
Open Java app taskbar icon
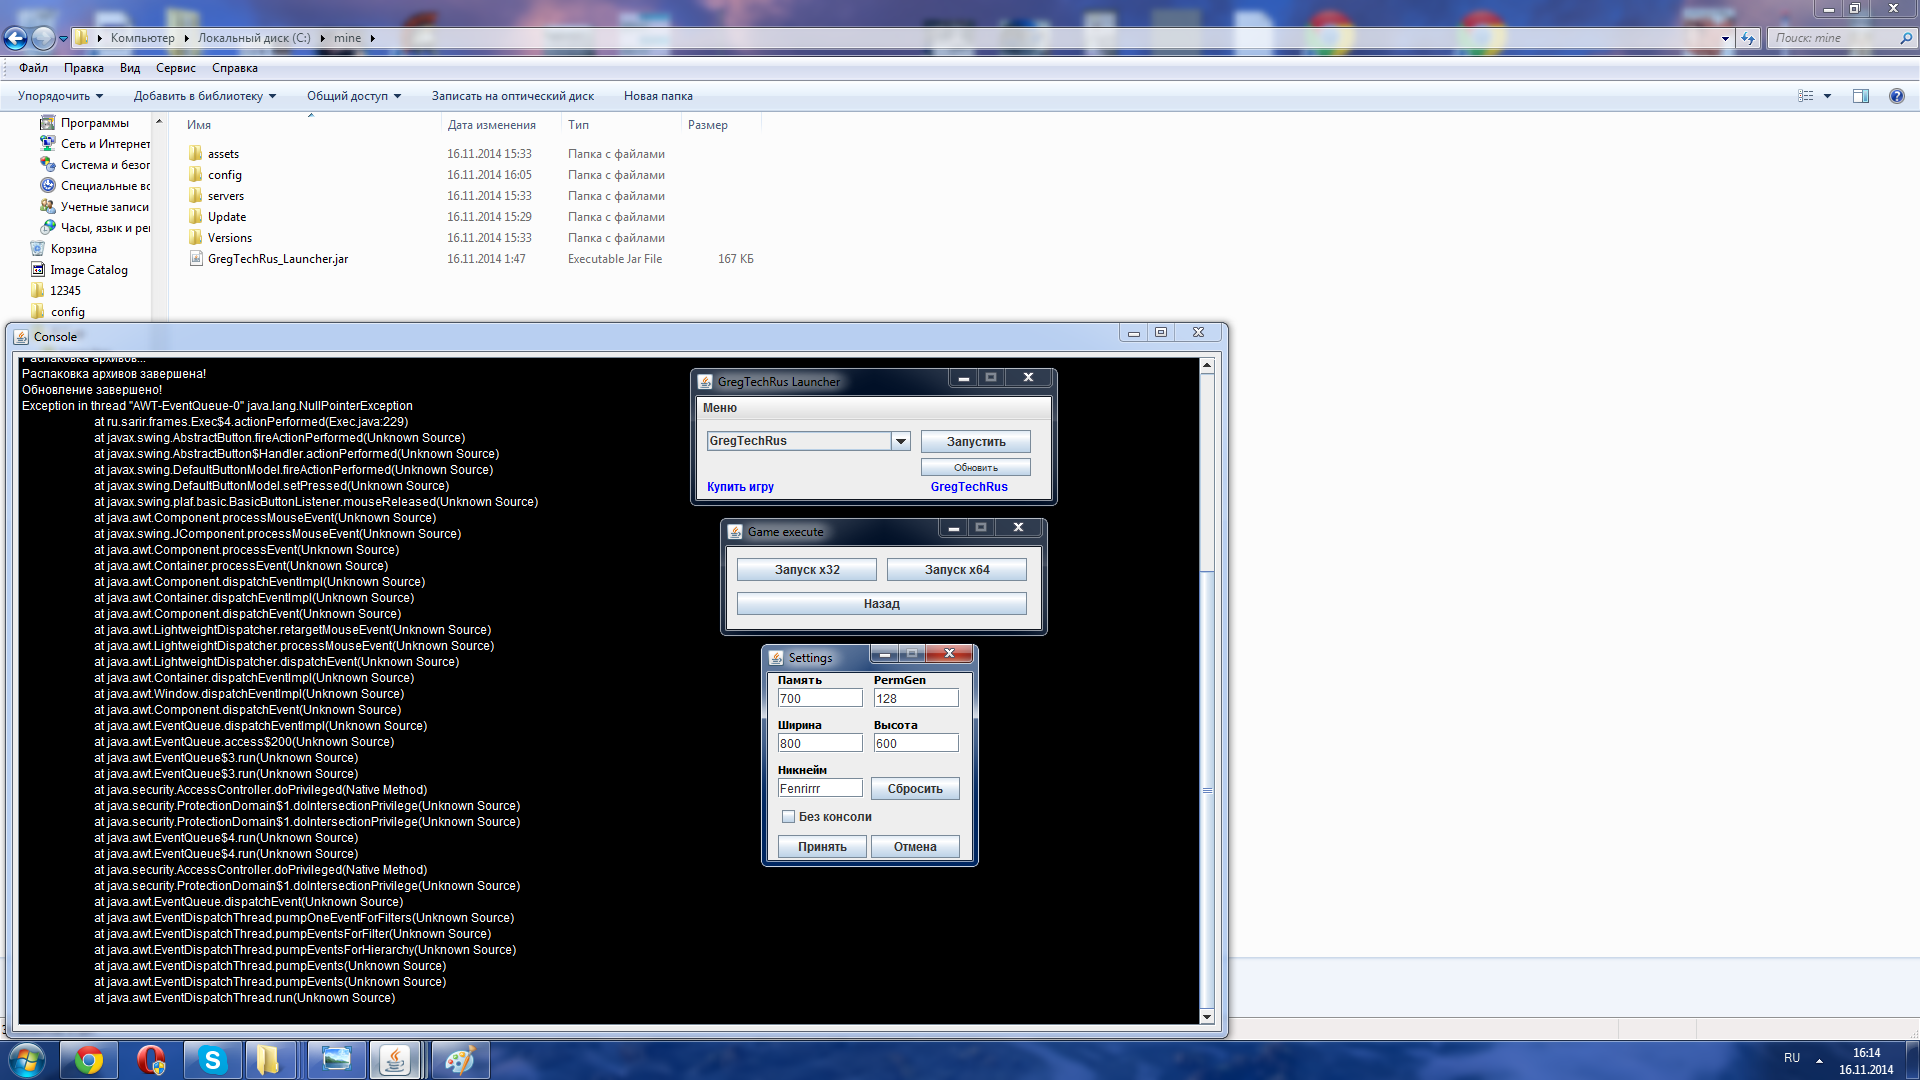point(395,1060)
